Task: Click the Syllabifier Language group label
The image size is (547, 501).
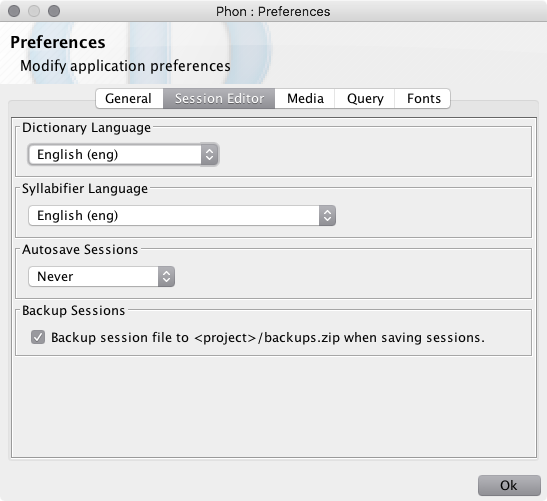Action: (85, 189)
